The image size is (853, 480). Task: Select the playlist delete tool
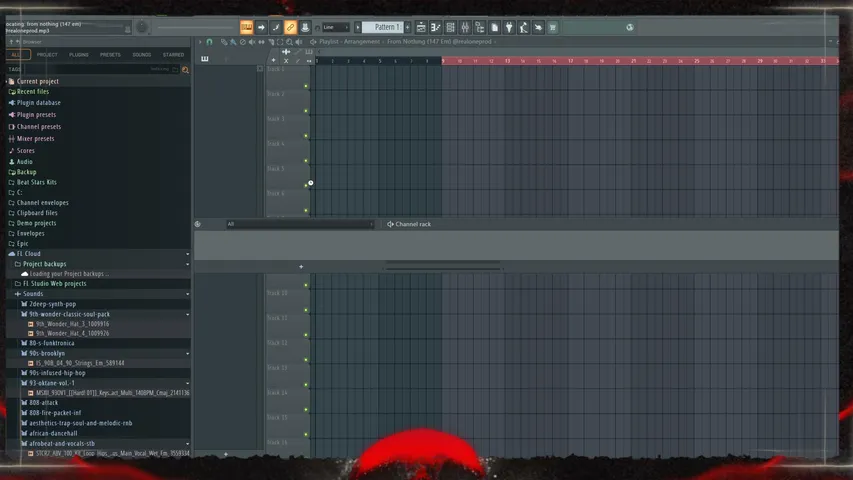[x=243, y=42]
